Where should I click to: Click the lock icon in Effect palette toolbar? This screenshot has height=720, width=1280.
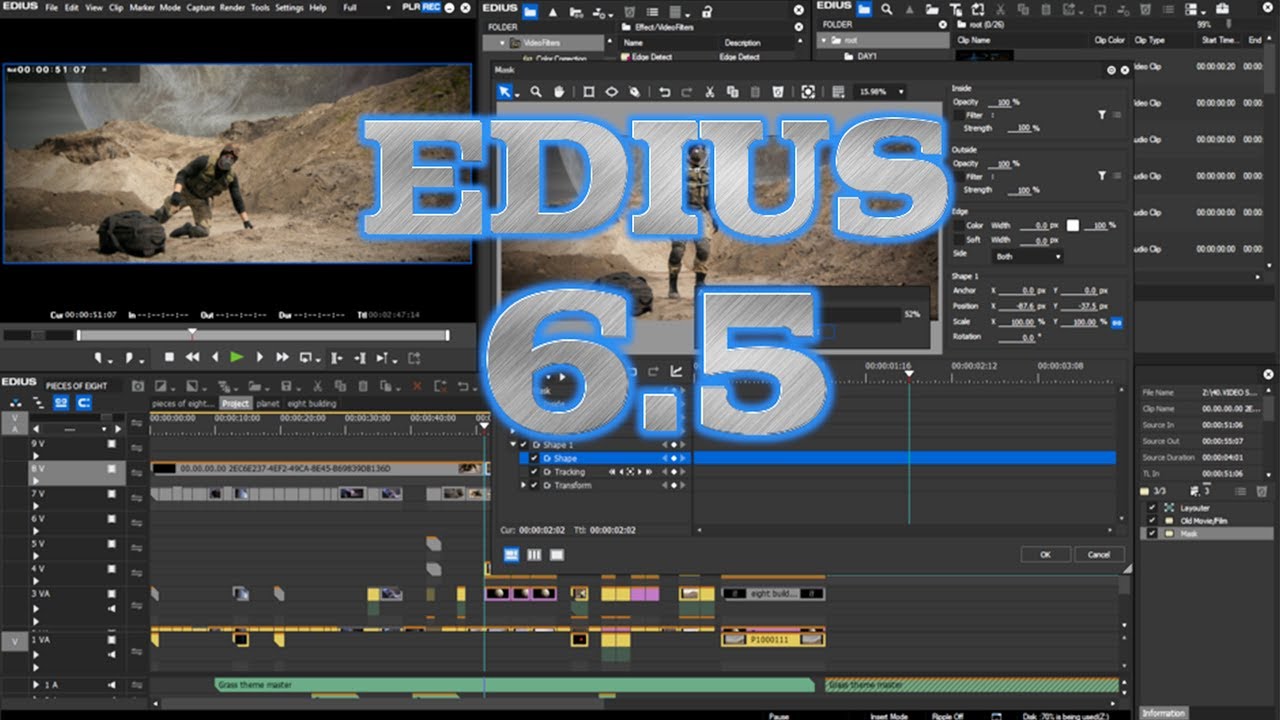707,11
